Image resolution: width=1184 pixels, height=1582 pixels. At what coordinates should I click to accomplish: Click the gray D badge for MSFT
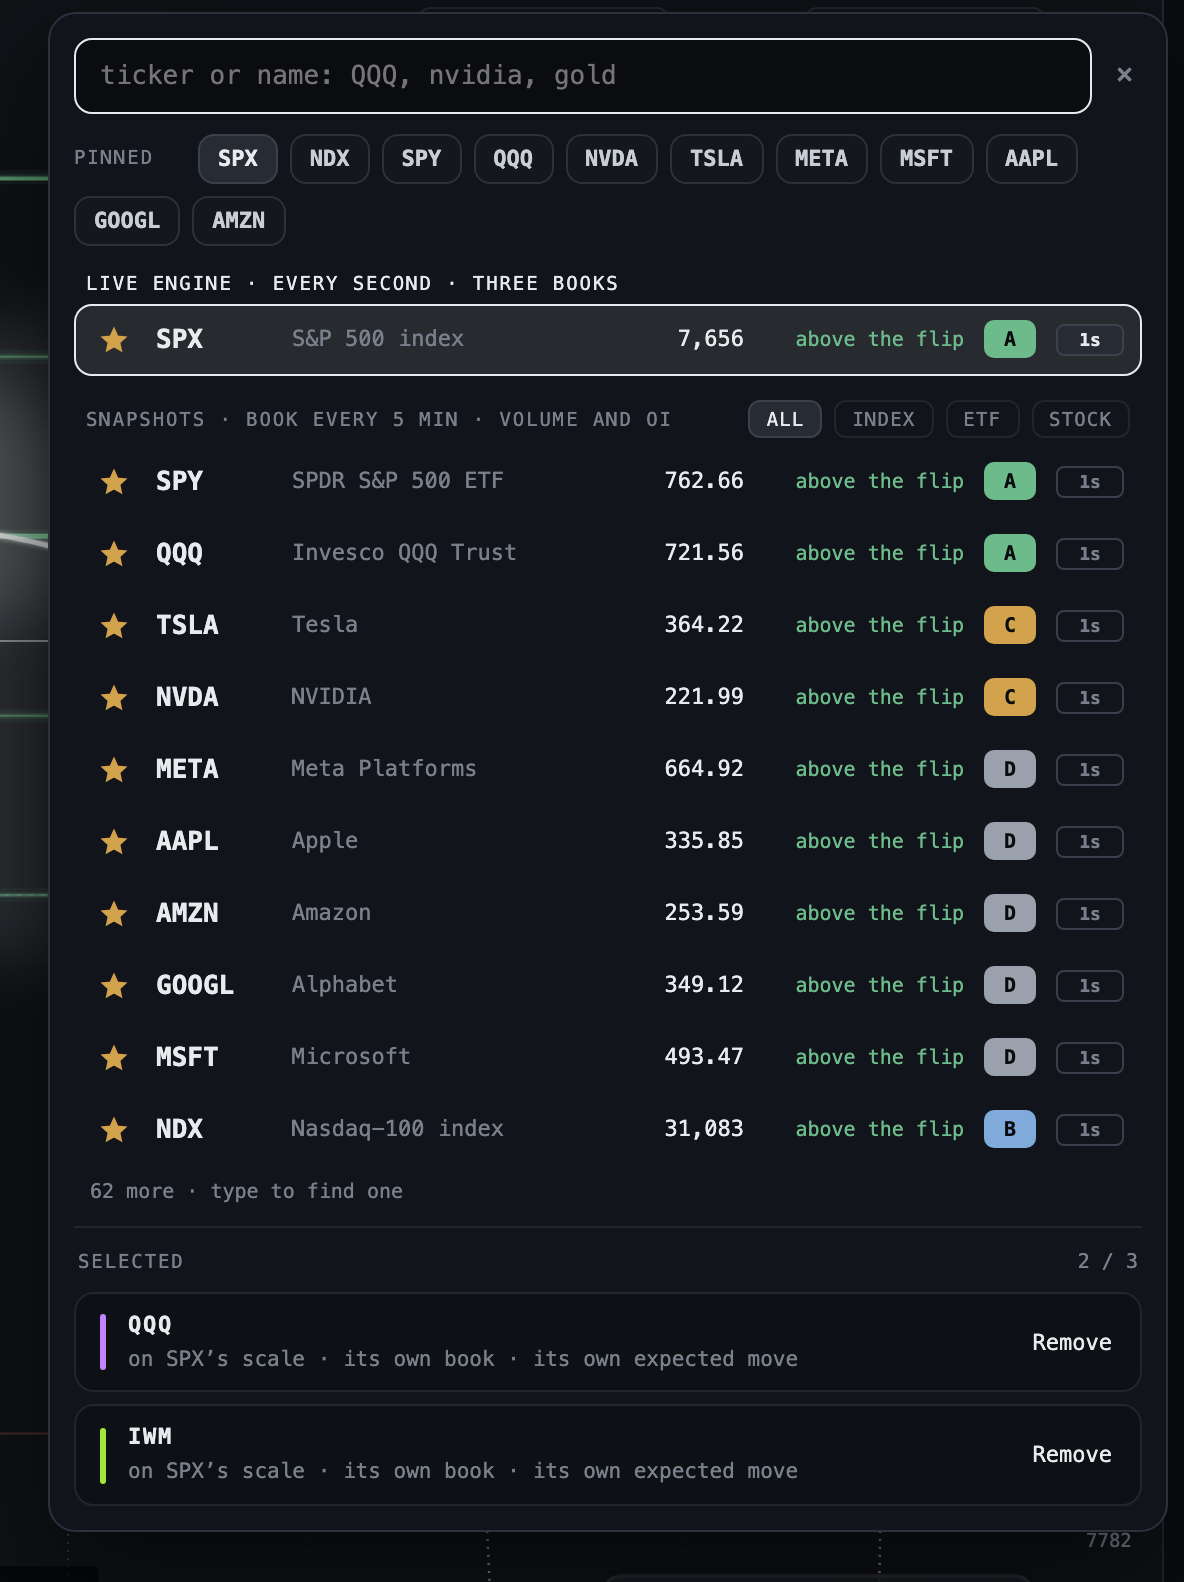1010,1058
